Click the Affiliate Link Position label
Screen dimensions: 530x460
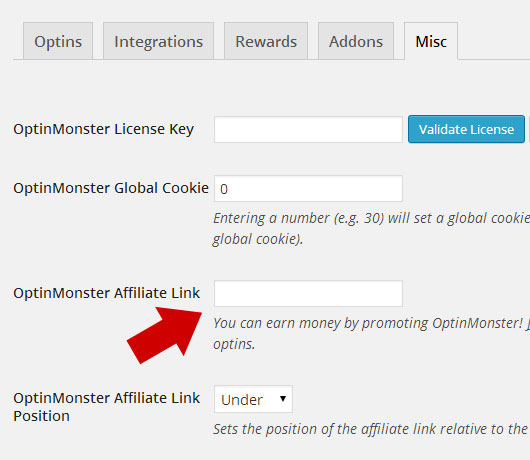pos(106,407)
